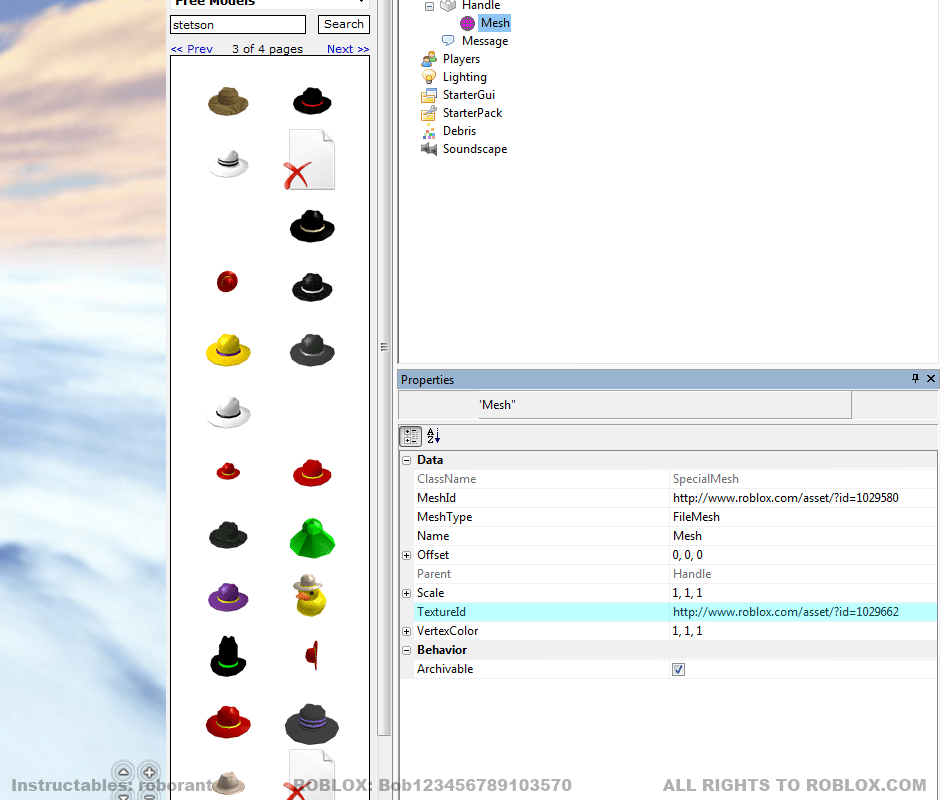This screenshot has height=800, width=940.
Task: Click the alphabetical sort icon in Properties
Action: pos(432,436)
